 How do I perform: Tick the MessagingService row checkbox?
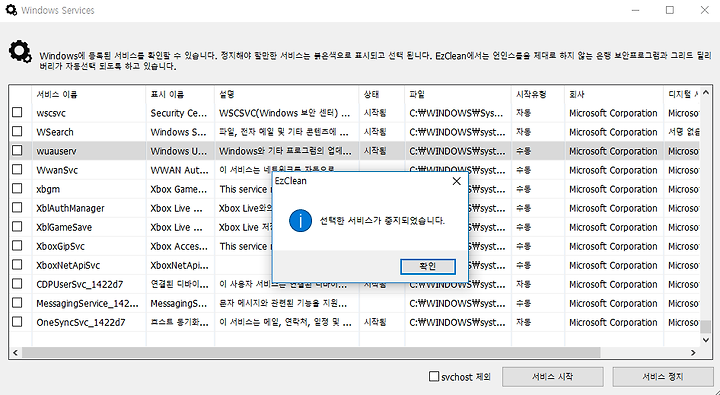point(17,303)
